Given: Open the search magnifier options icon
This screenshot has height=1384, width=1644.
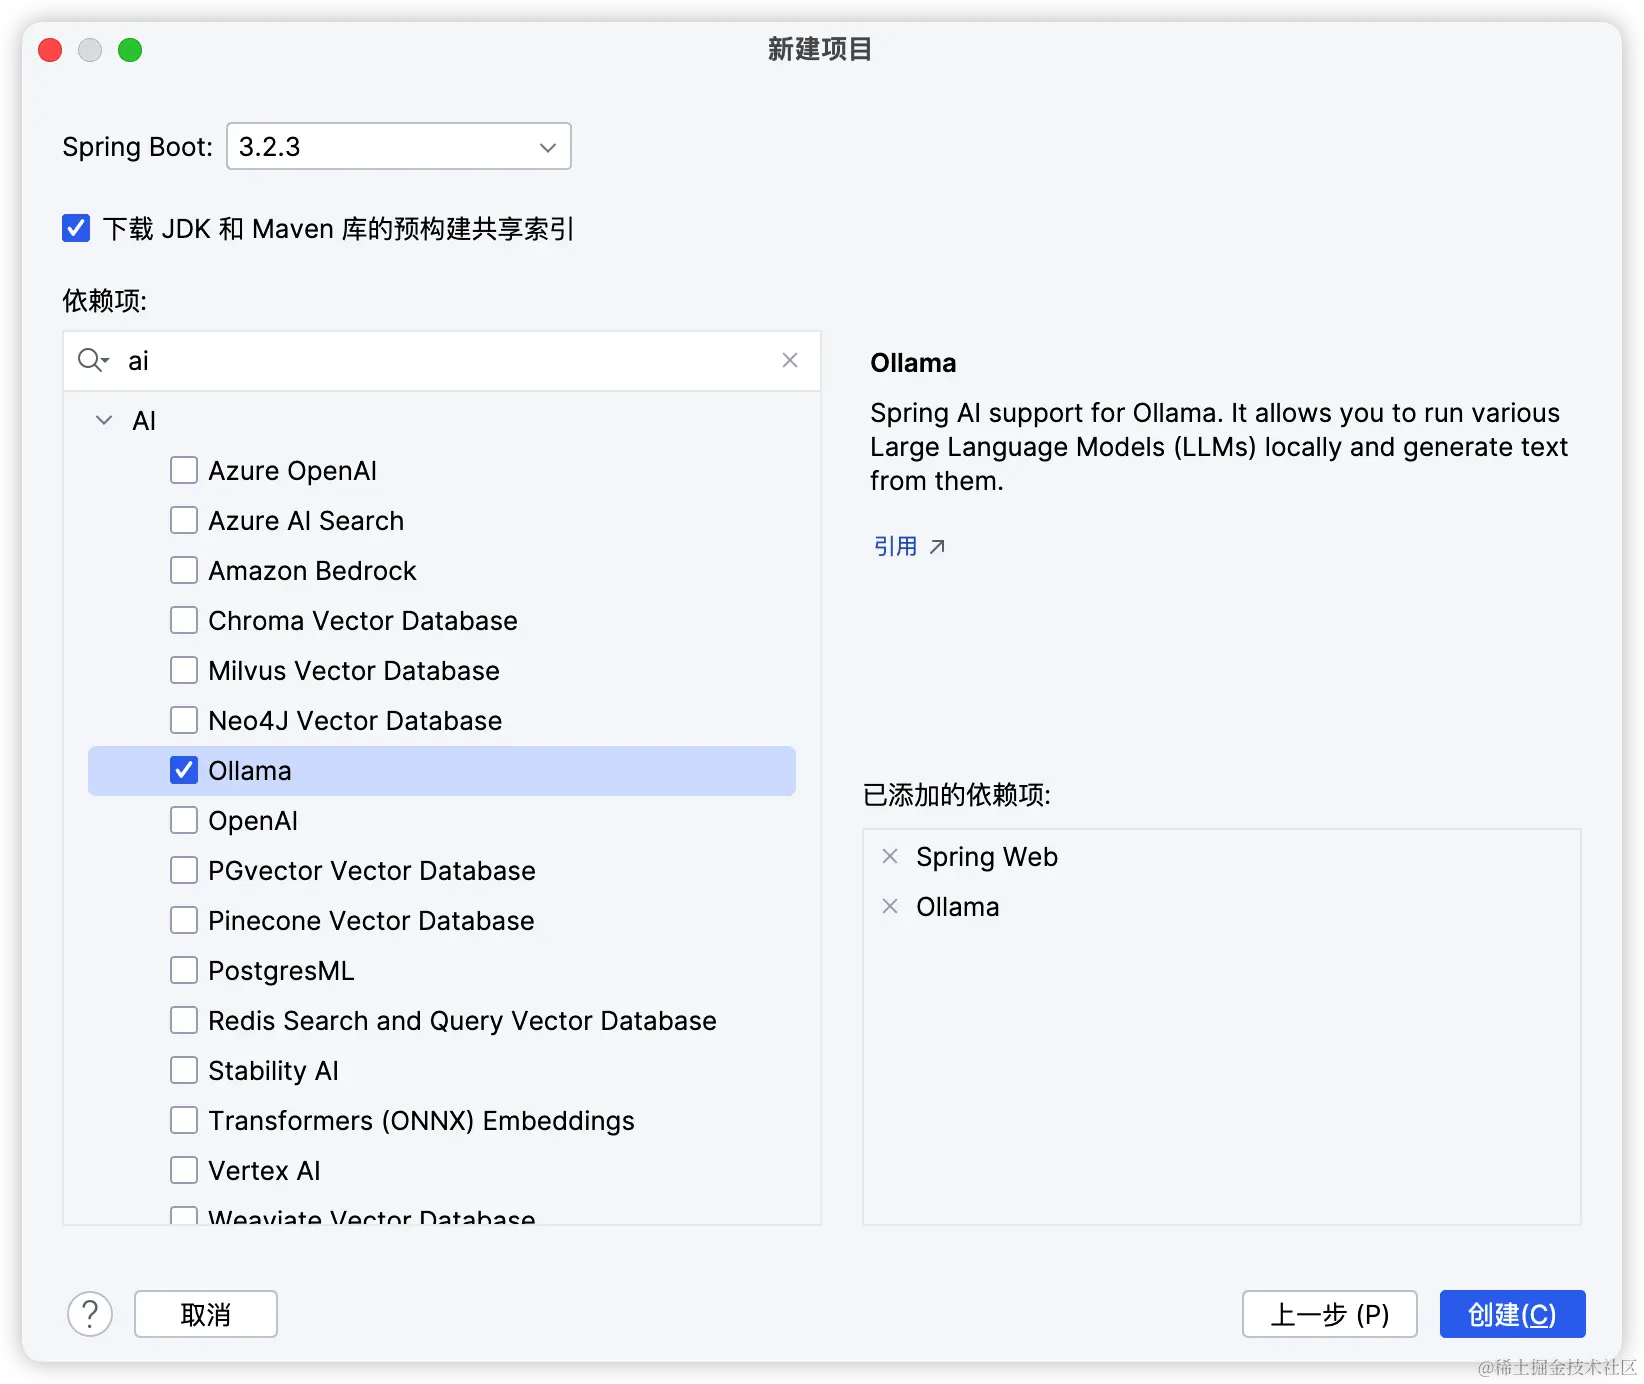Looking at the screenshot, I should 93,361.
